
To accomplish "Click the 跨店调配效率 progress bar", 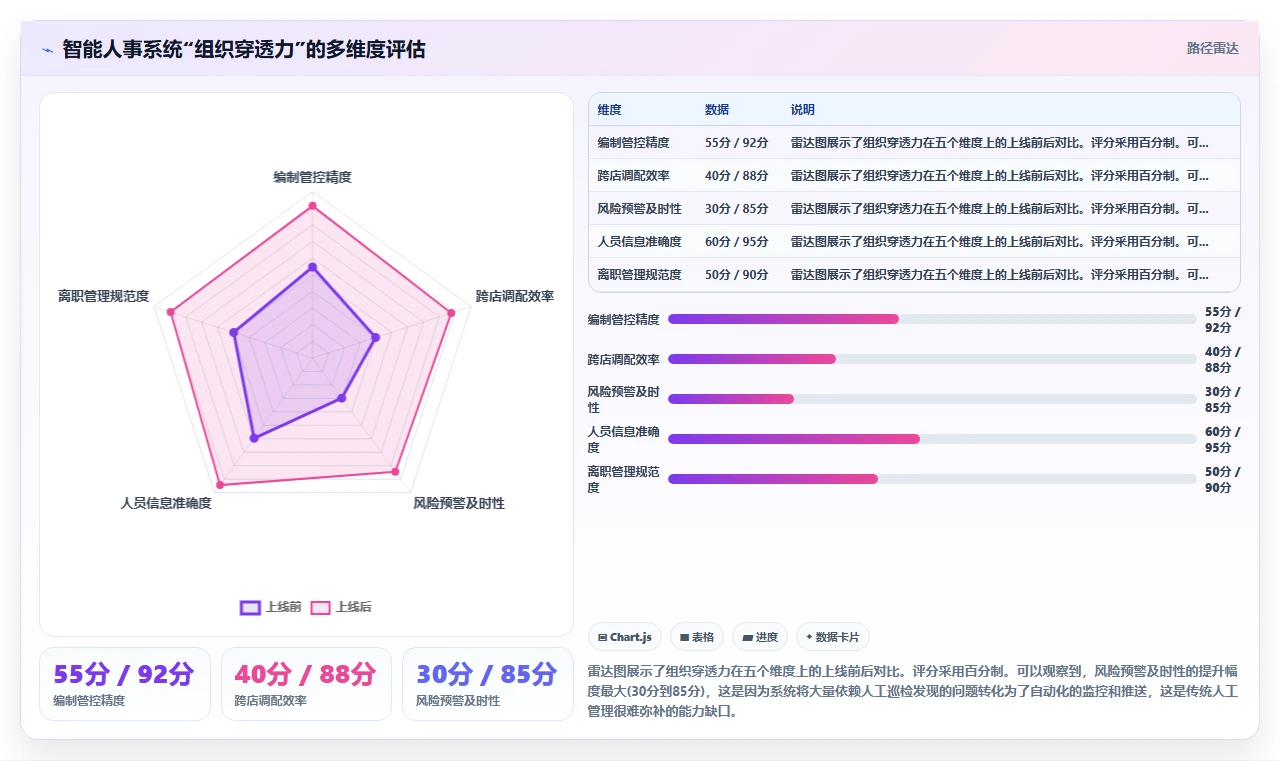I will [932, 359].
